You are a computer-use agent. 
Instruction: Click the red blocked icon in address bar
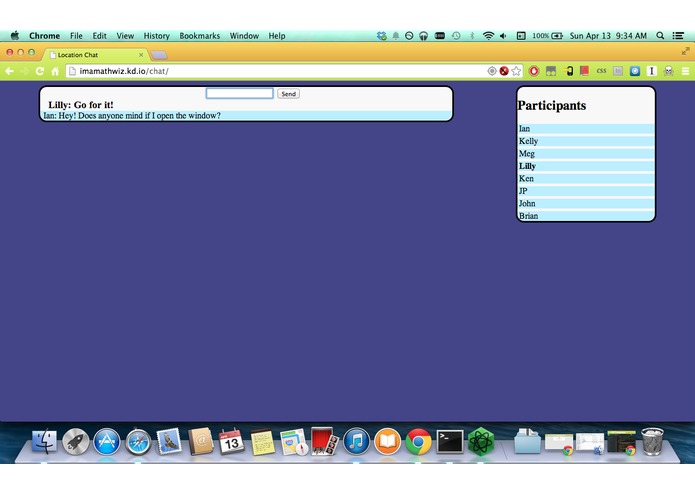(x=504, y=71)
